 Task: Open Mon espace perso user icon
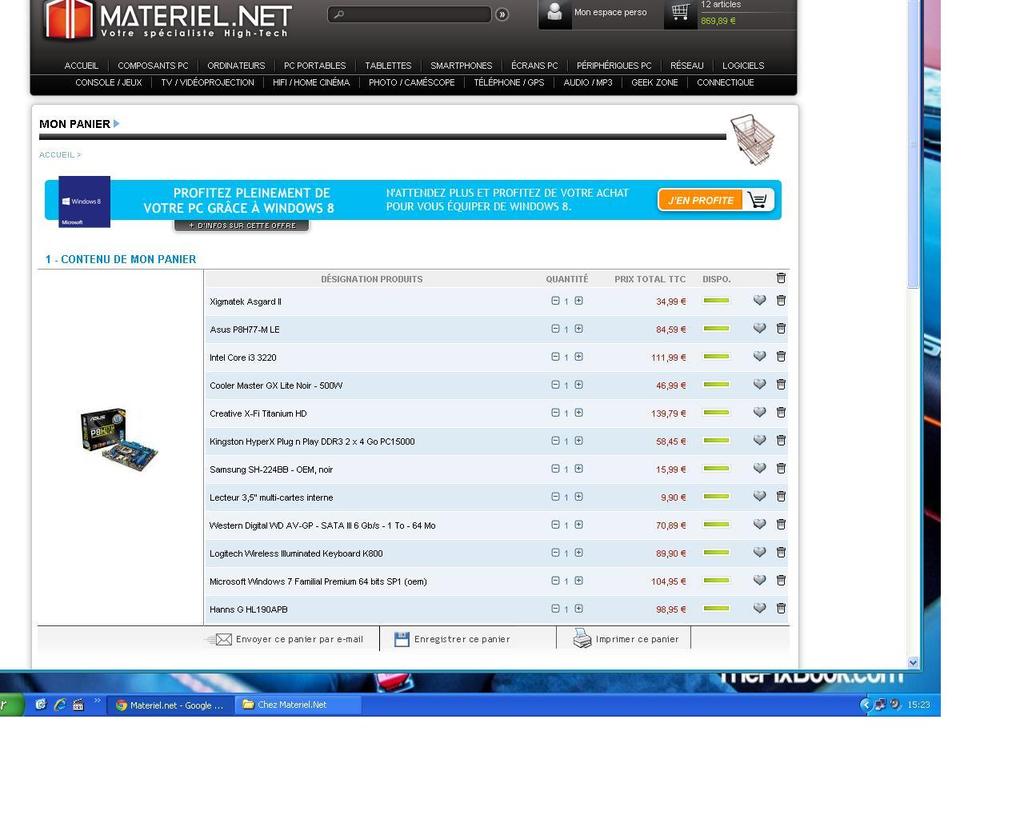pos(555,12)
